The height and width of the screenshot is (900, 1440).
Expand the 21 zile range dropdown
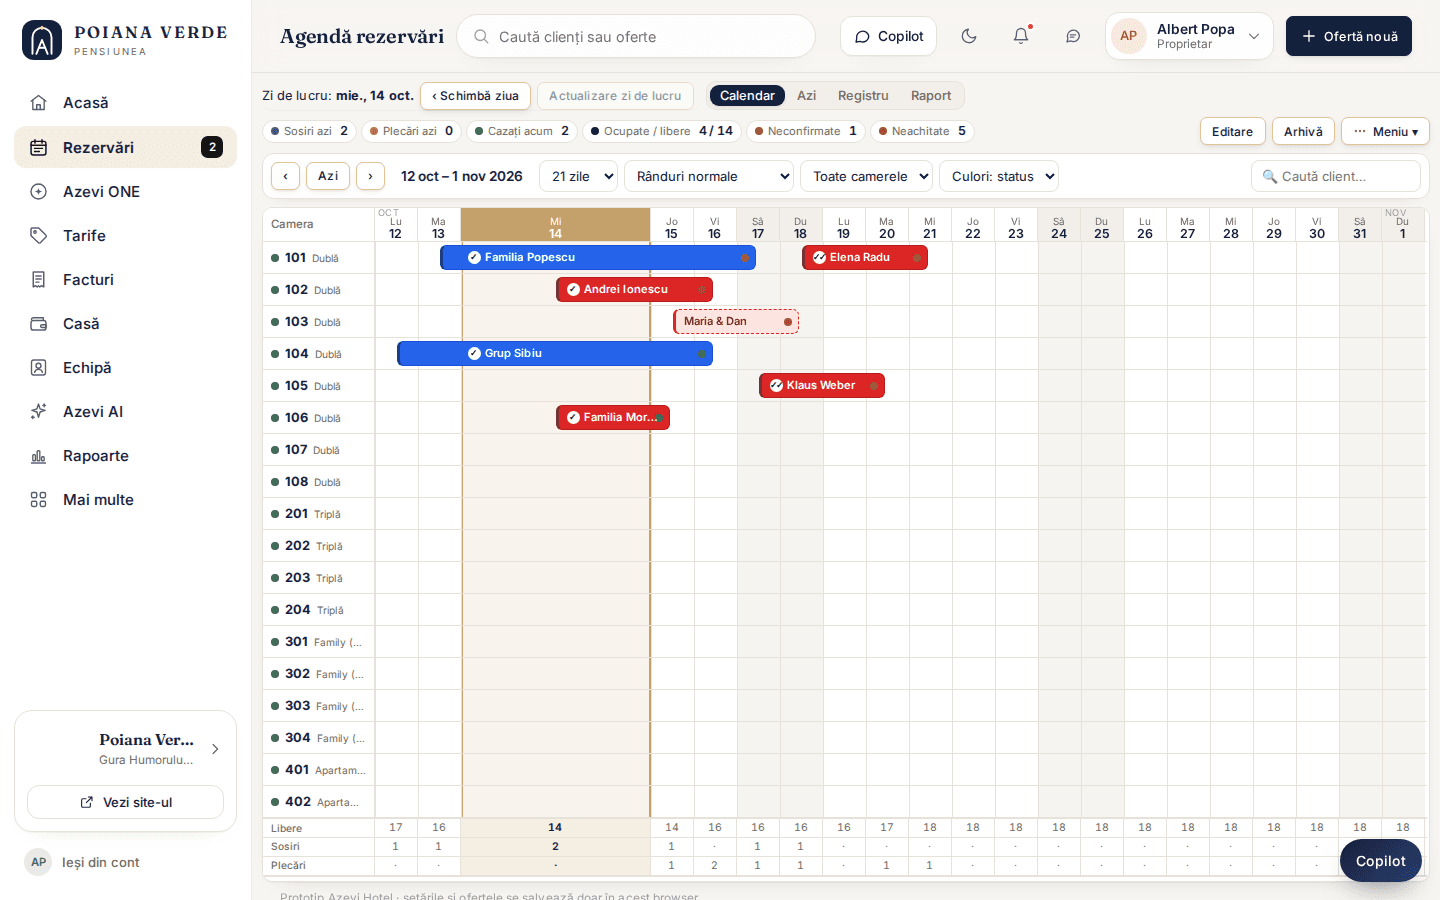tap(579, 176)
